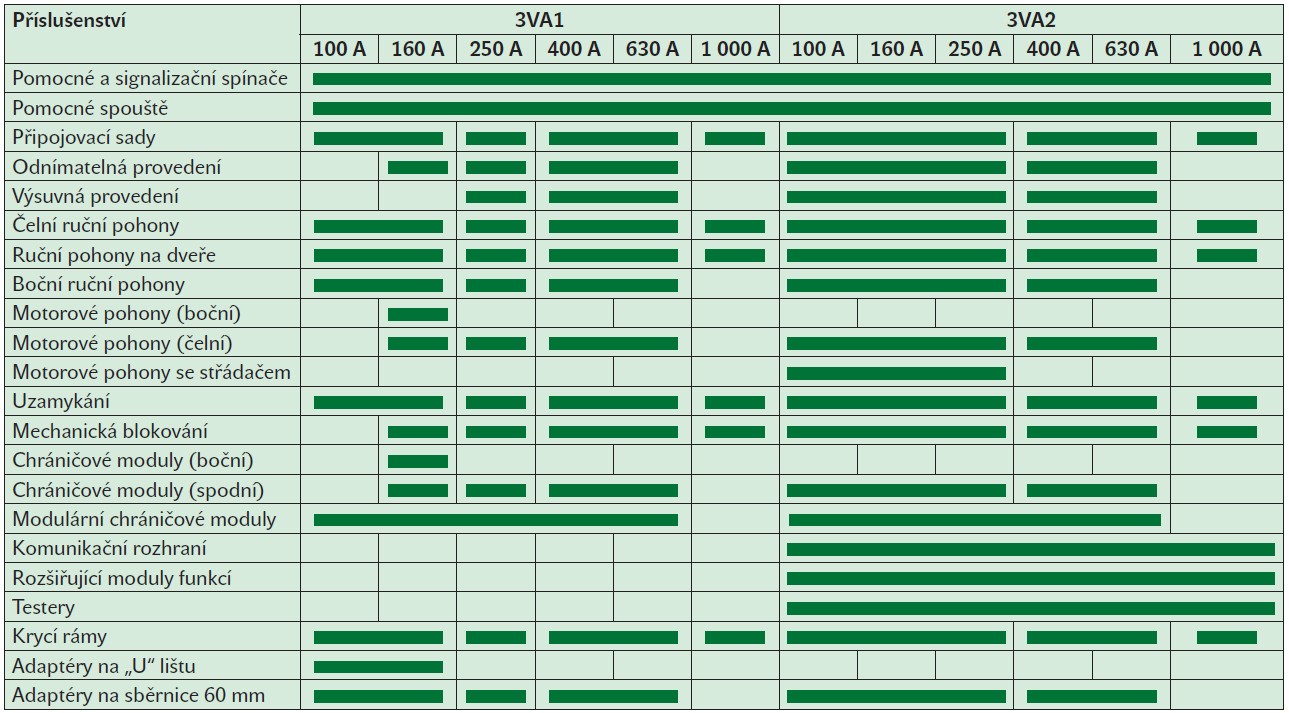Select row label Krycí rámy
The image size is (1289, 713).
point(60,637)
